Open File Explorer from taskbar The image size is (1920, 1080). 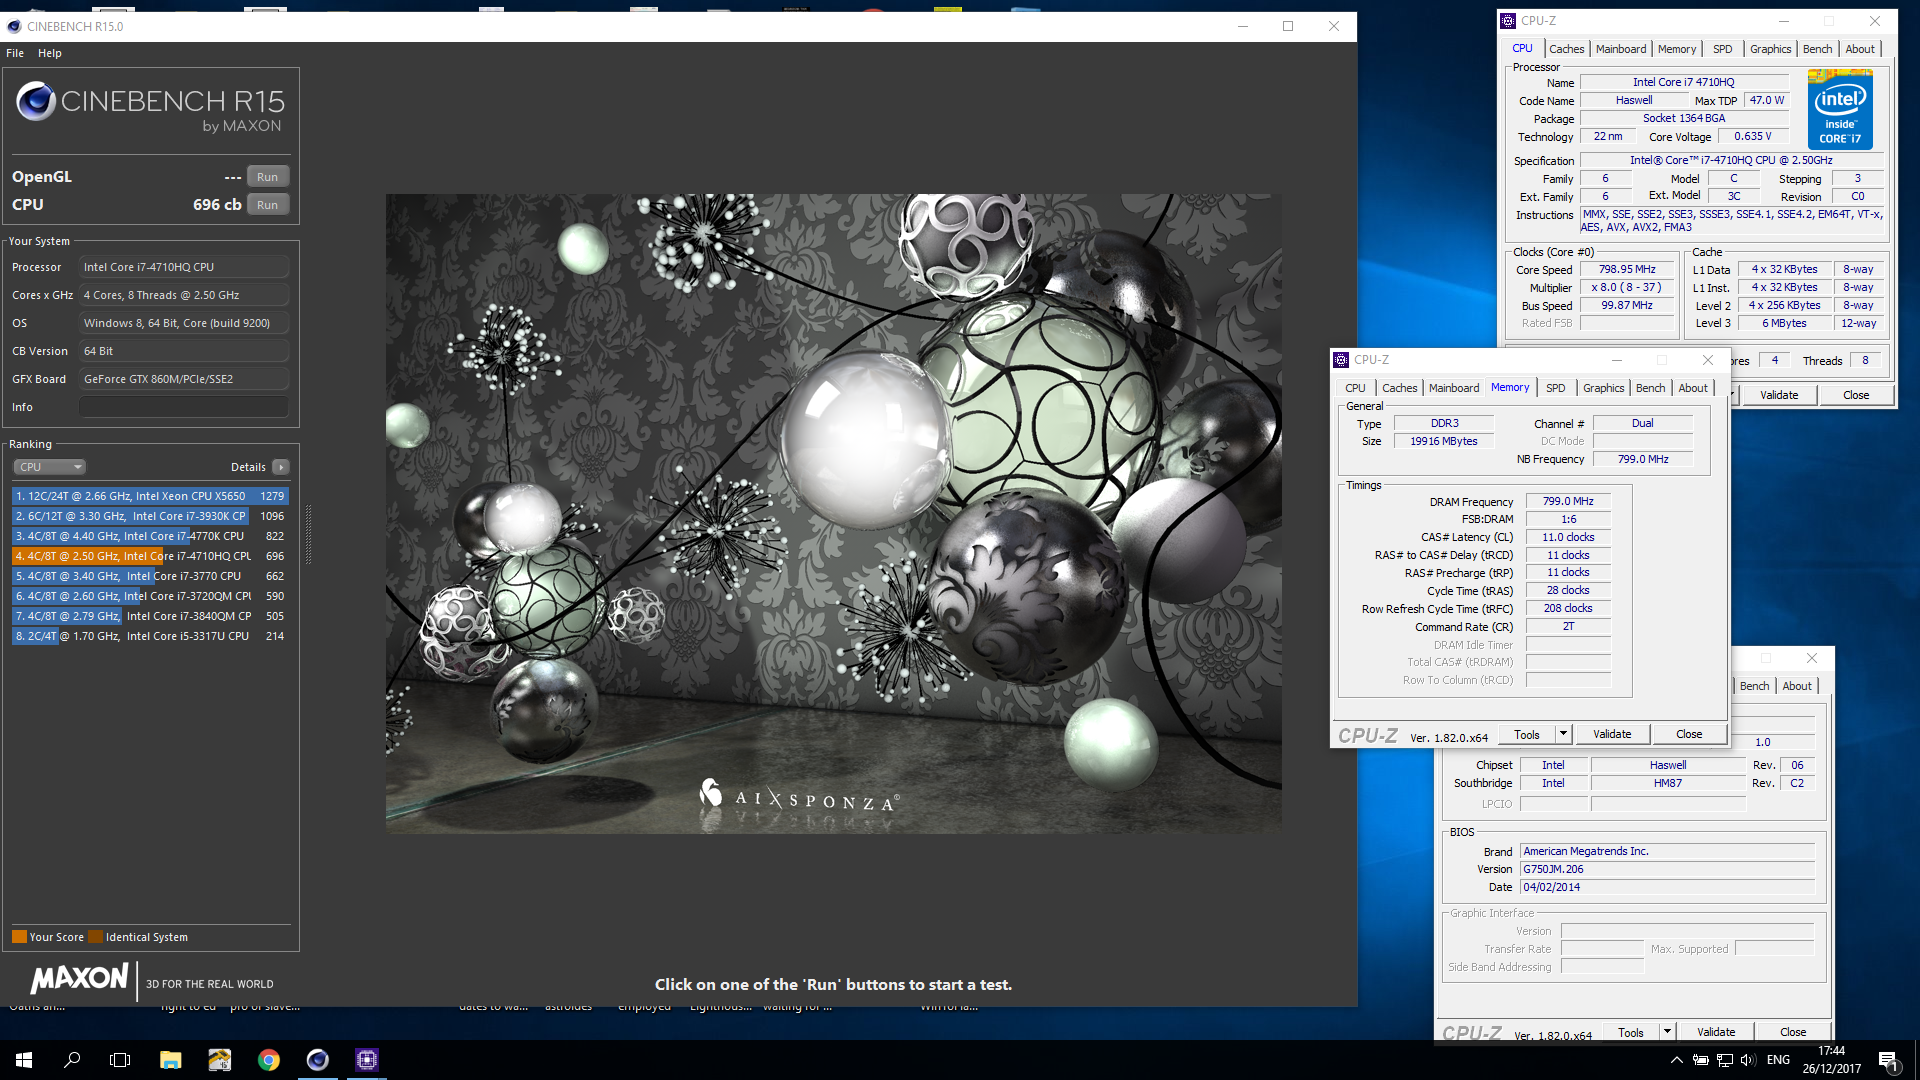[x=170, y=1060]
